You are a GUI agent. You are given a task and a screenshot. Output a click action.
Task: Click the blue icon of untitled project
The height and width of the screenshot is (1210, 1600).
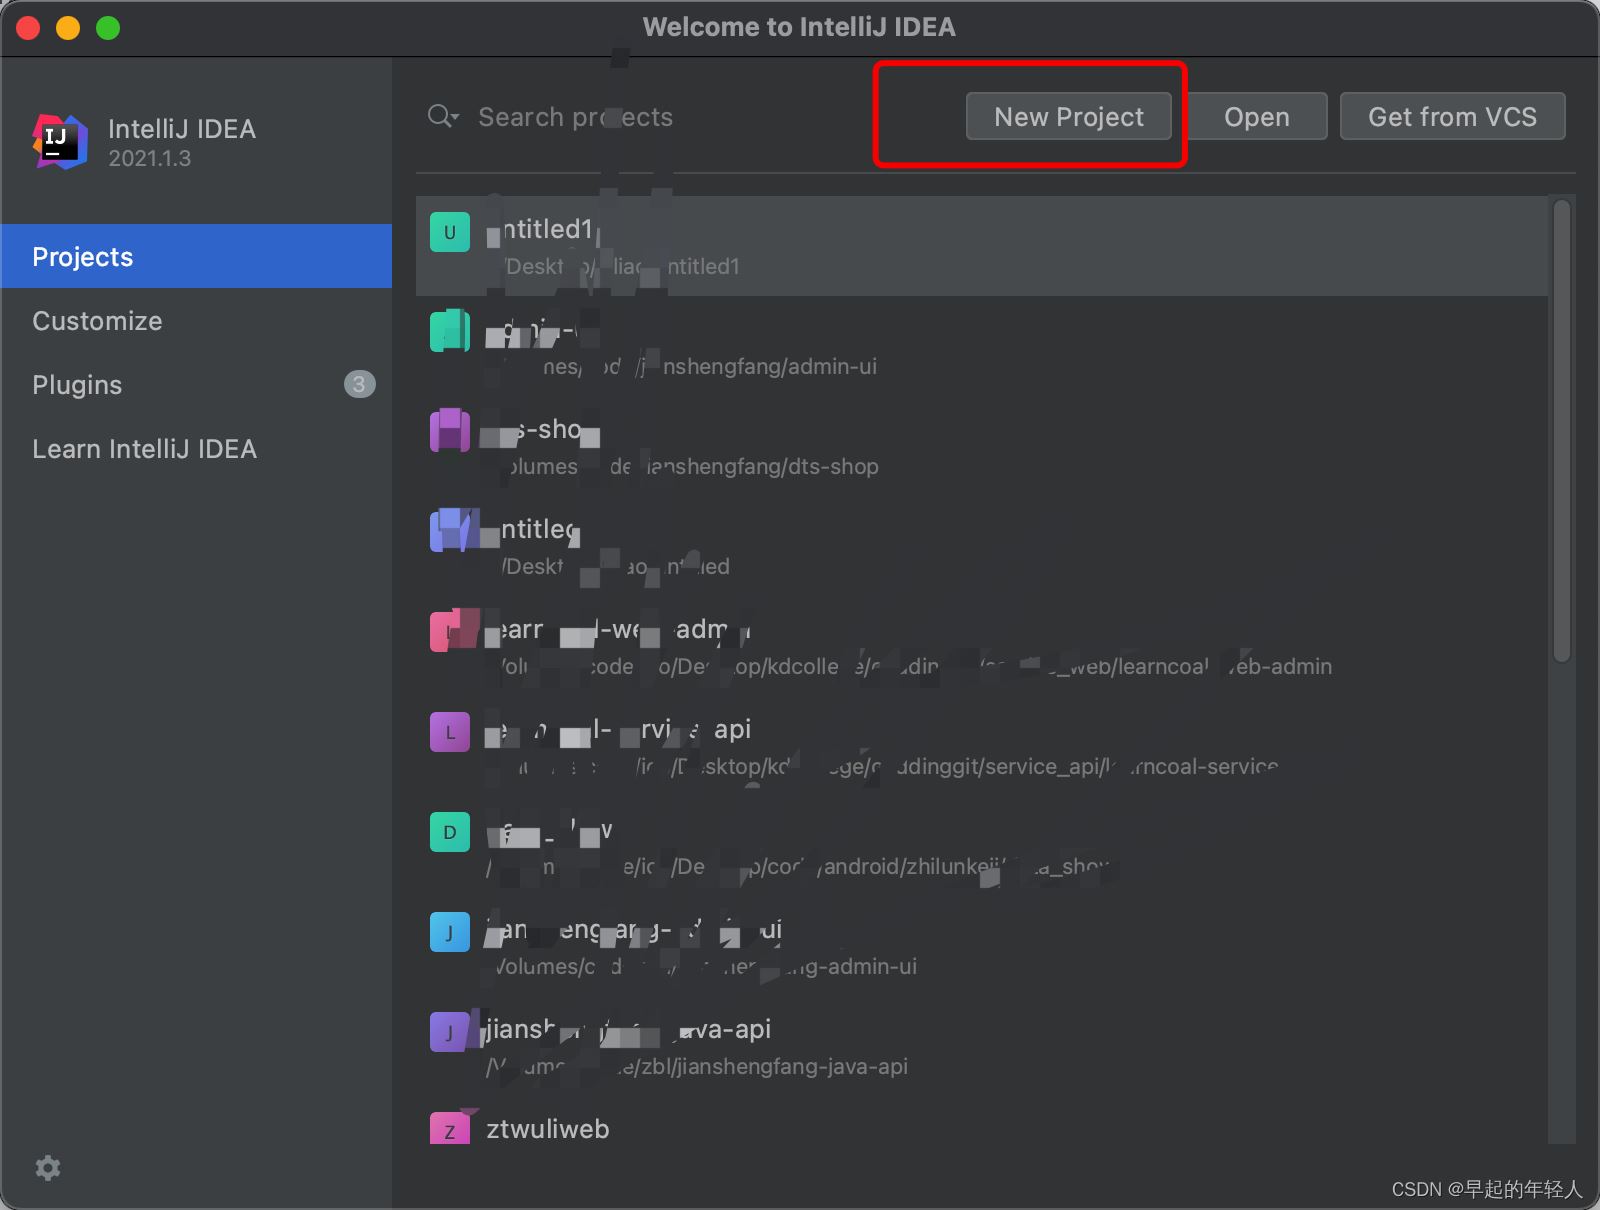450,531
